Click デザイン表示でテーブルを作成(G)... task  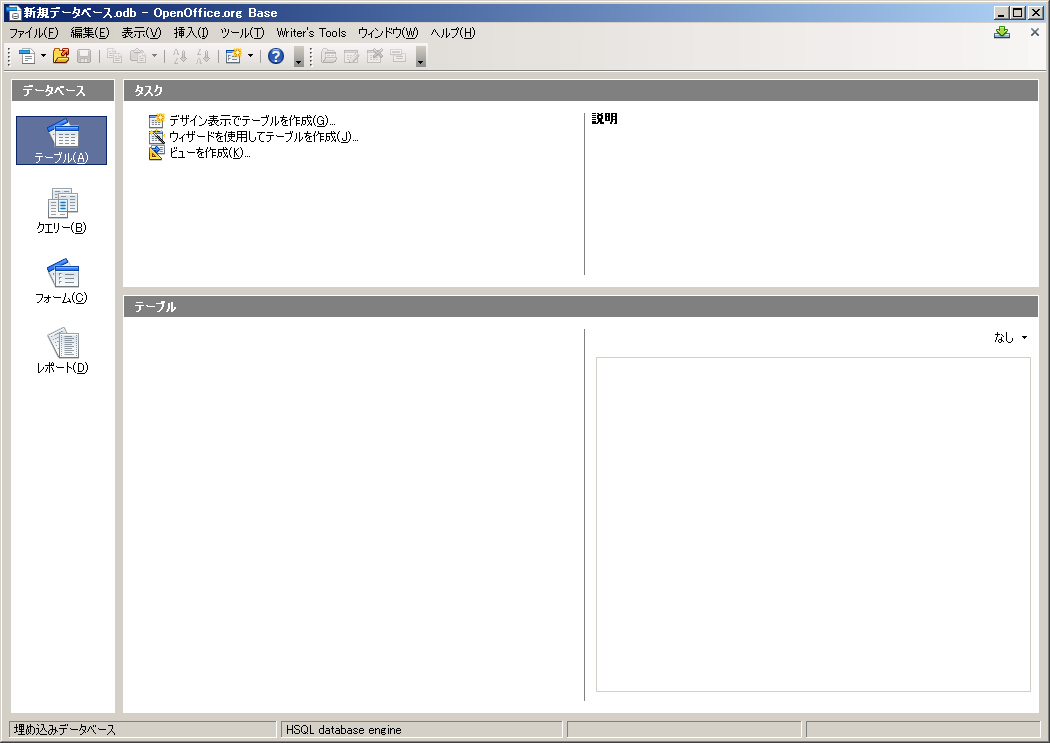point(242,120)
